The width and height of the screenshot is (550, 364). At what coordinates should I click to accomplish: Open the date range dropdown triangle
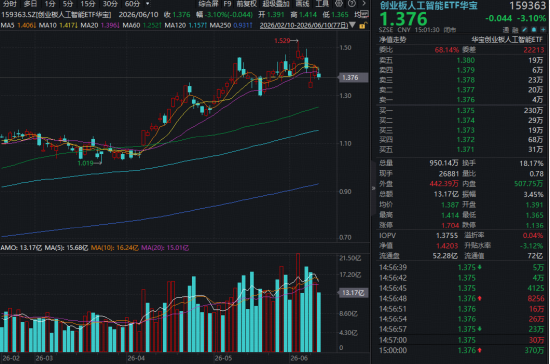click(353, 25)
